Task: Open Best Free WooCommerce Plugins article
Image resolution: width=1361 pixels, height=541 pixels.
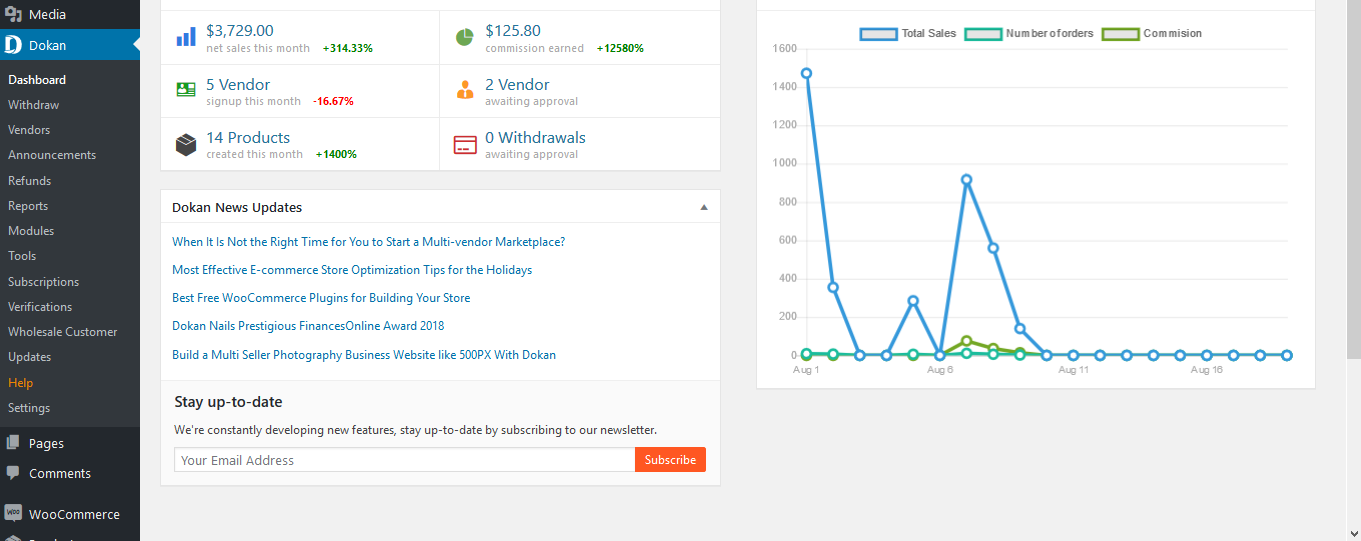Action: click(x=321, y=298)
